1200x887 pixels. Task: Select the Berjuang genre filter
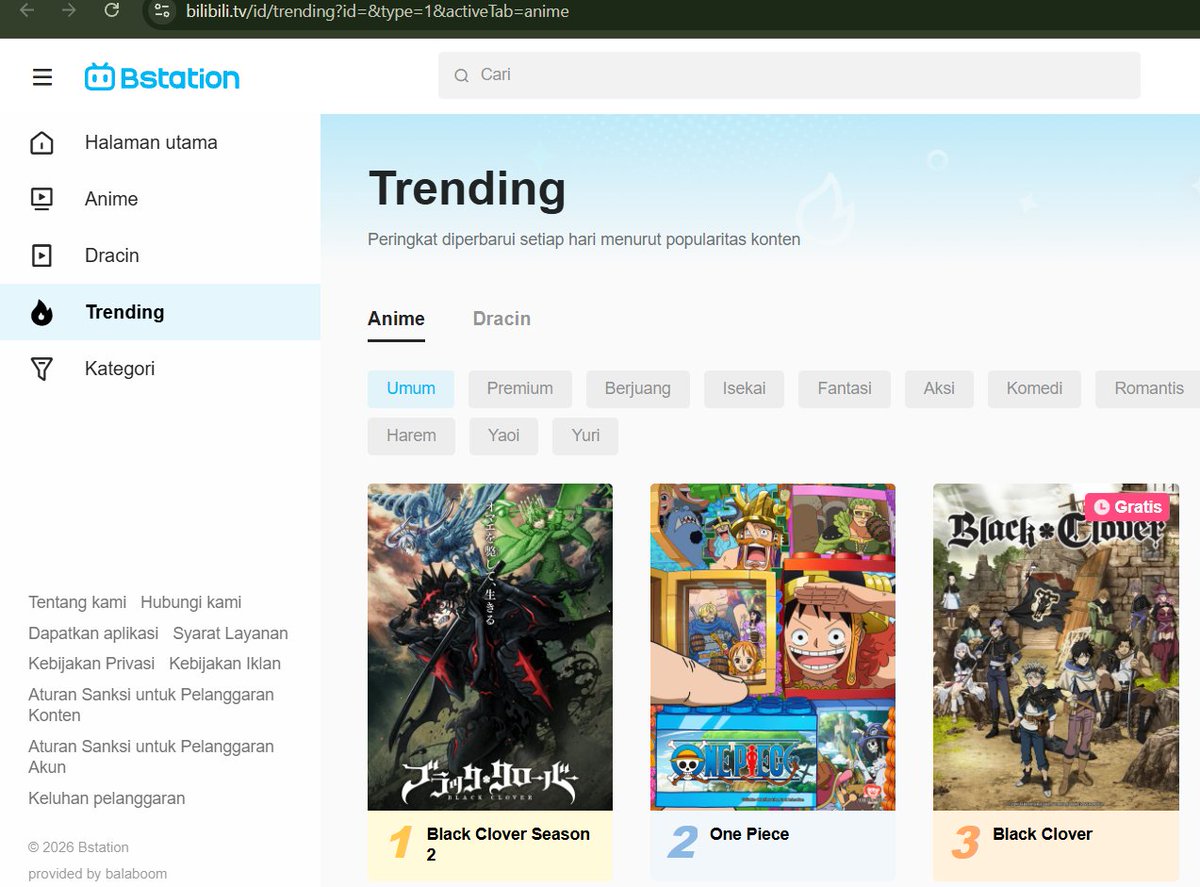click(x=638, y=389)
